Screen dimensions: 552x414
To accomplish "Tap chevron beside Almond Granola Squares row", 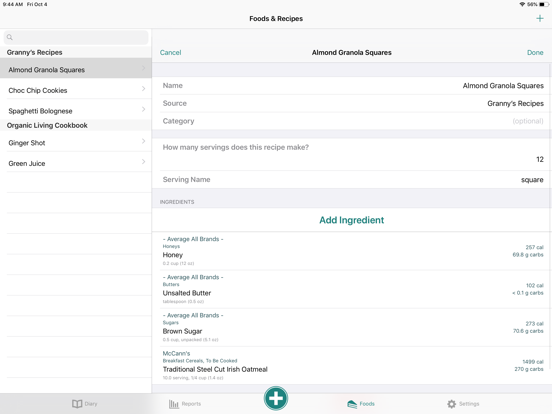I will tap(143, 68).
